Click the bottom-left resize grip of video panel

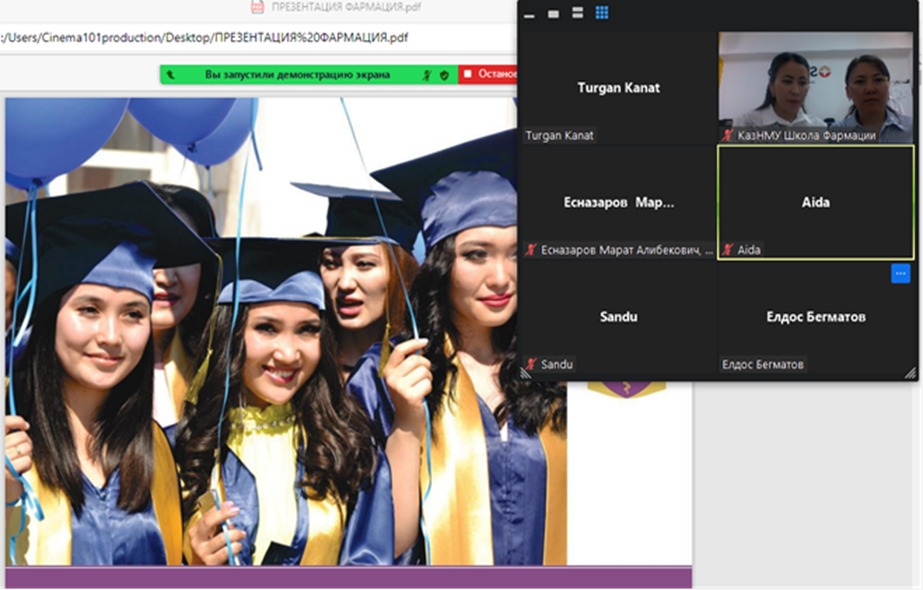point(525,372)
